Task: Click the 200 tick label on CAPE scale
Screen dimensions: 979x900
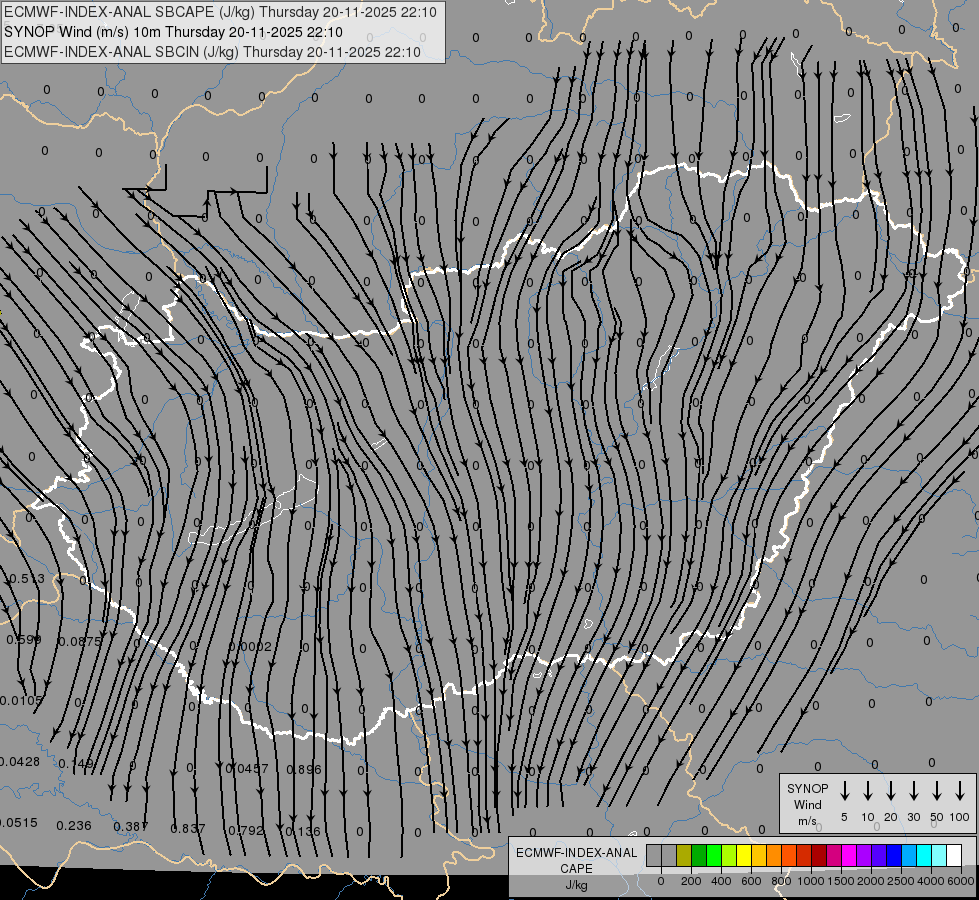Action: [691, 881]
